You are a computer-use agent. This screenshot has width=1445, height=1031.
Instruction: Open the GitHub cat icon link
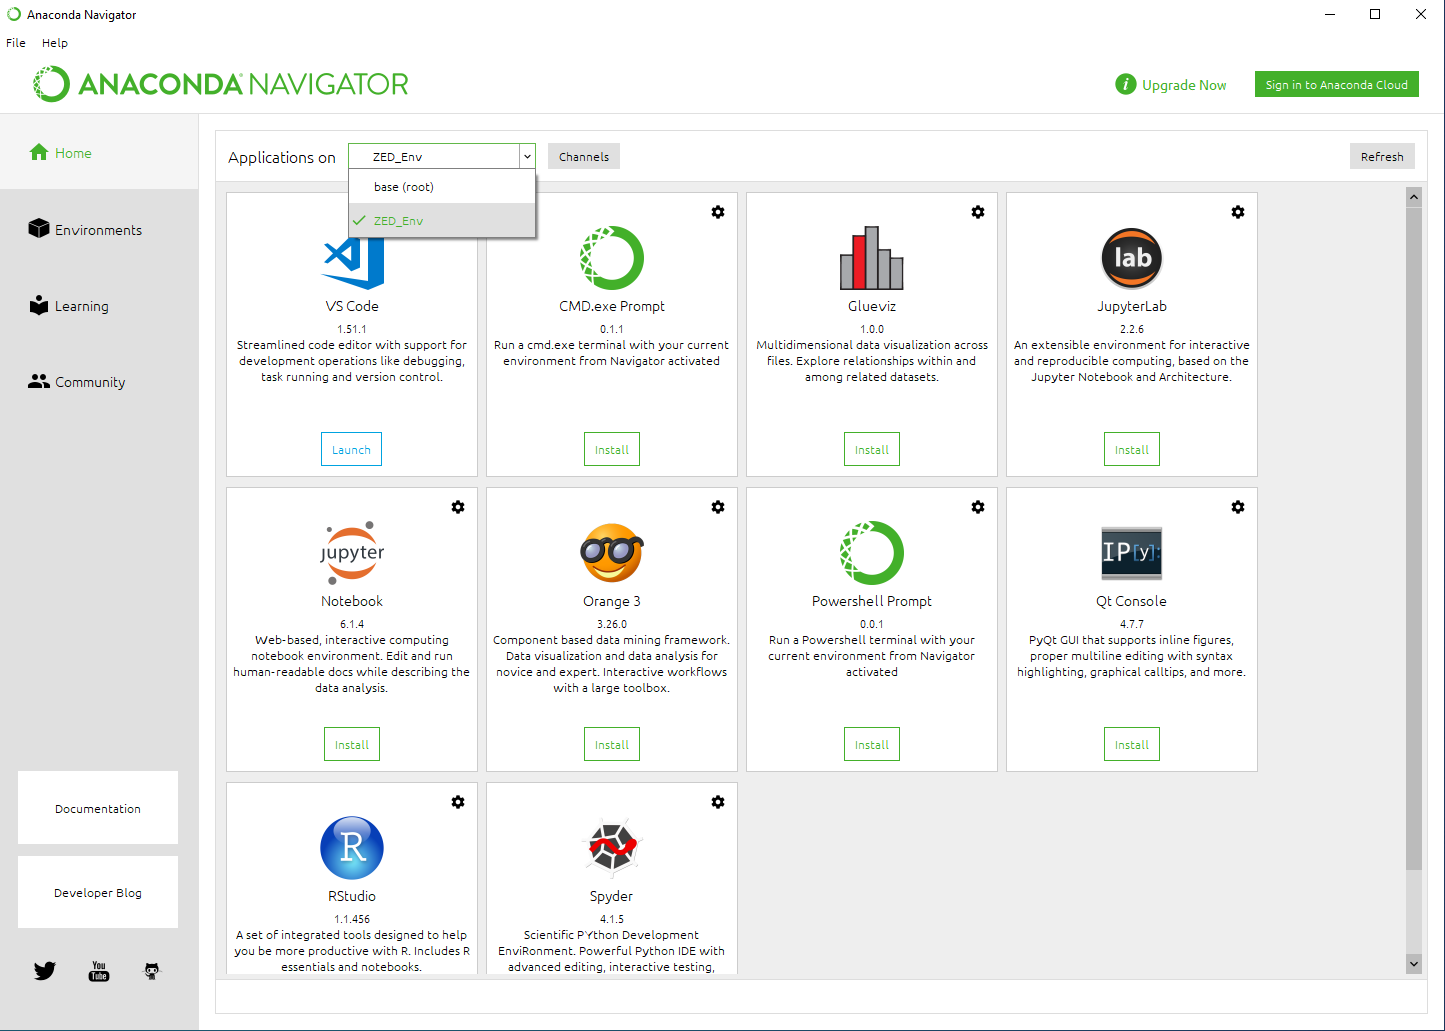pyautogui.click(x=152, y=971)
